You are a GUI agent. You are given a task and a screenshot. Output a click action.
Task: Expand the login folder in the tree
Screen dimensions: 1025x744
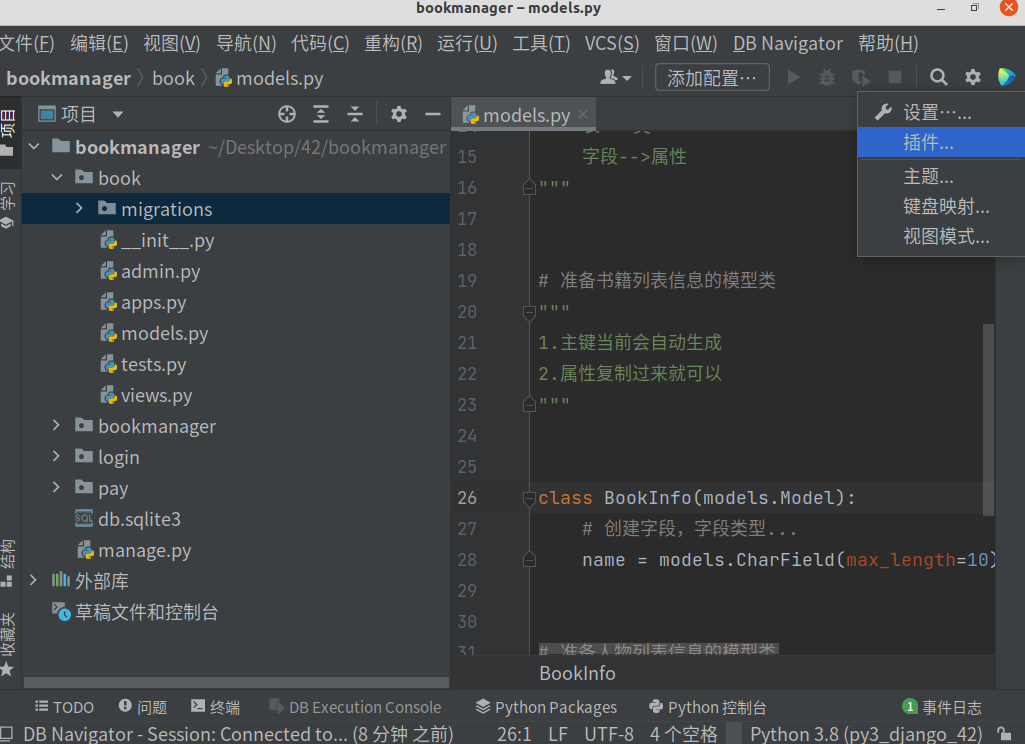(x=56, y=456)
